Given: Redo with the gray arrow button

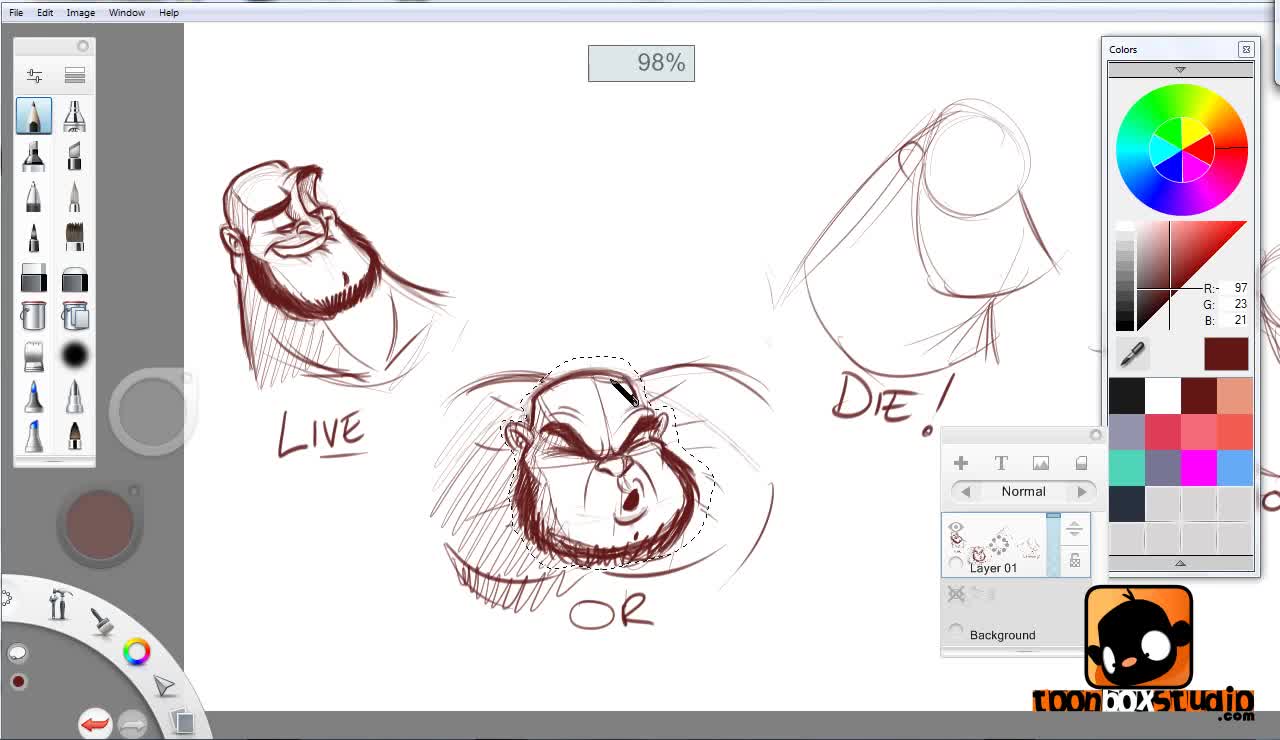Looking at the screenshot, I should pos(133,723).
